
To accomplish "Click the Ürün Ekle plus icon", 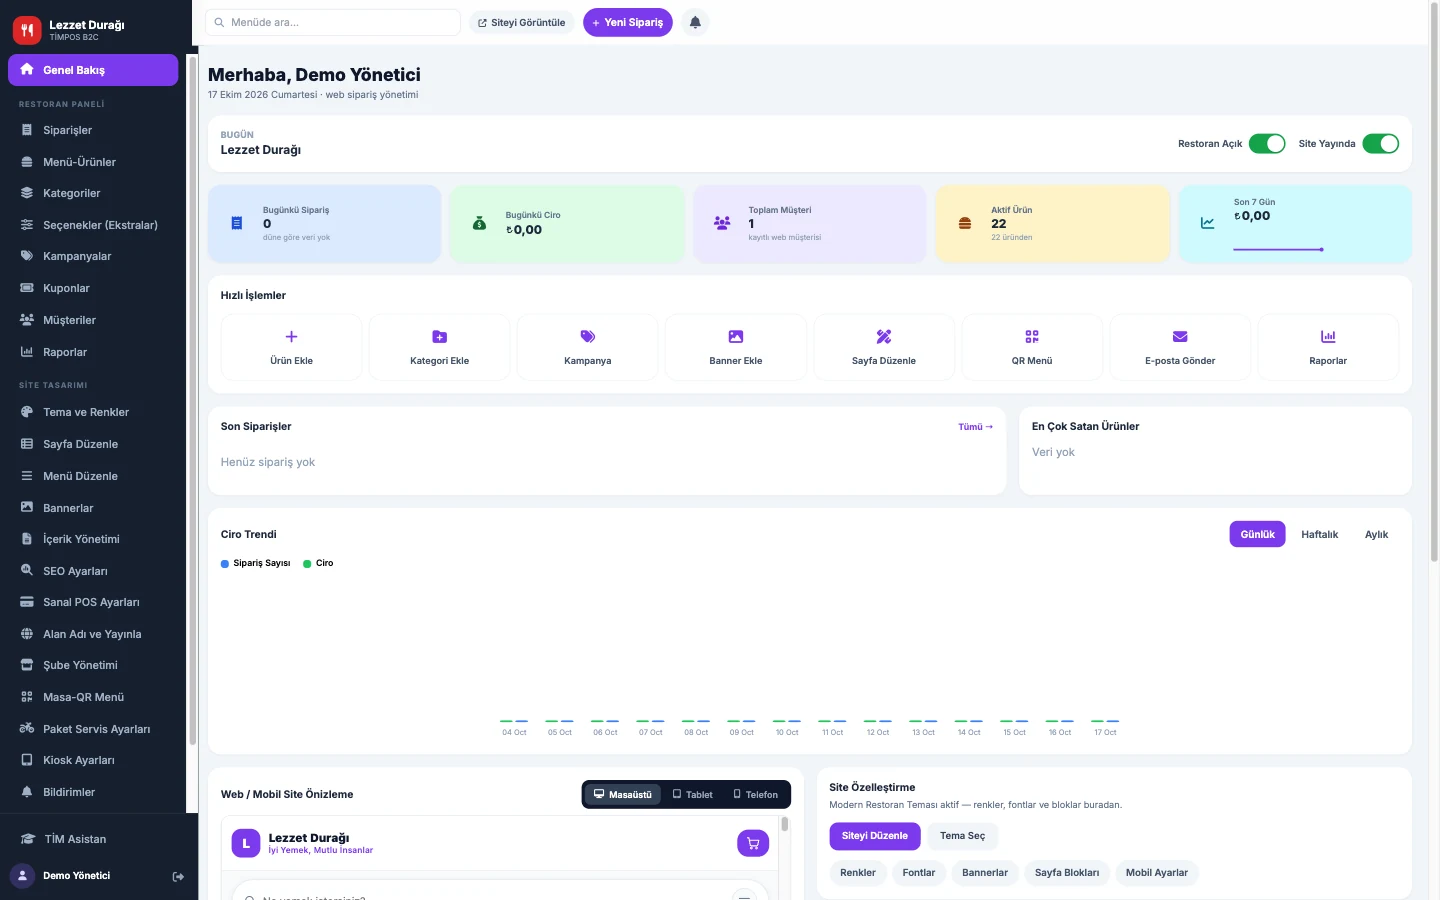I will tap(291, 337).
